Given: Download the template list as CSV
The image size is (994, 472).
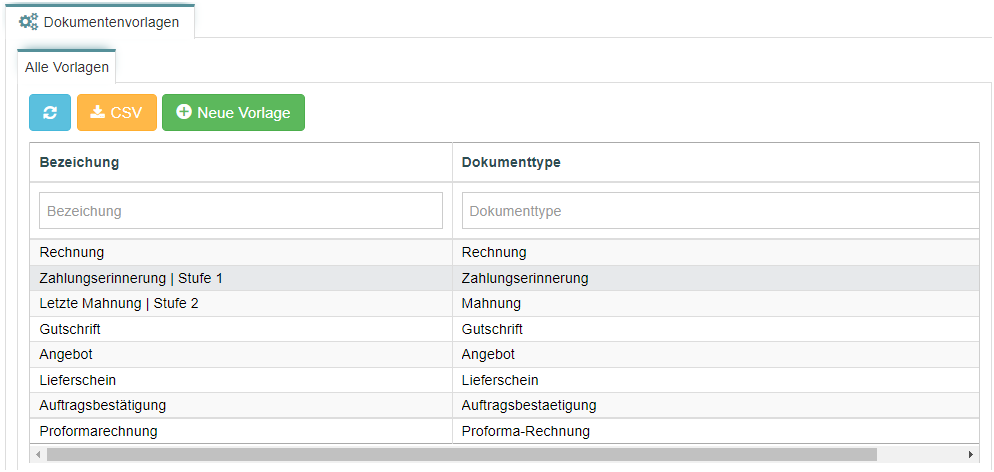Looking at the screenshot, I should 117,113.
